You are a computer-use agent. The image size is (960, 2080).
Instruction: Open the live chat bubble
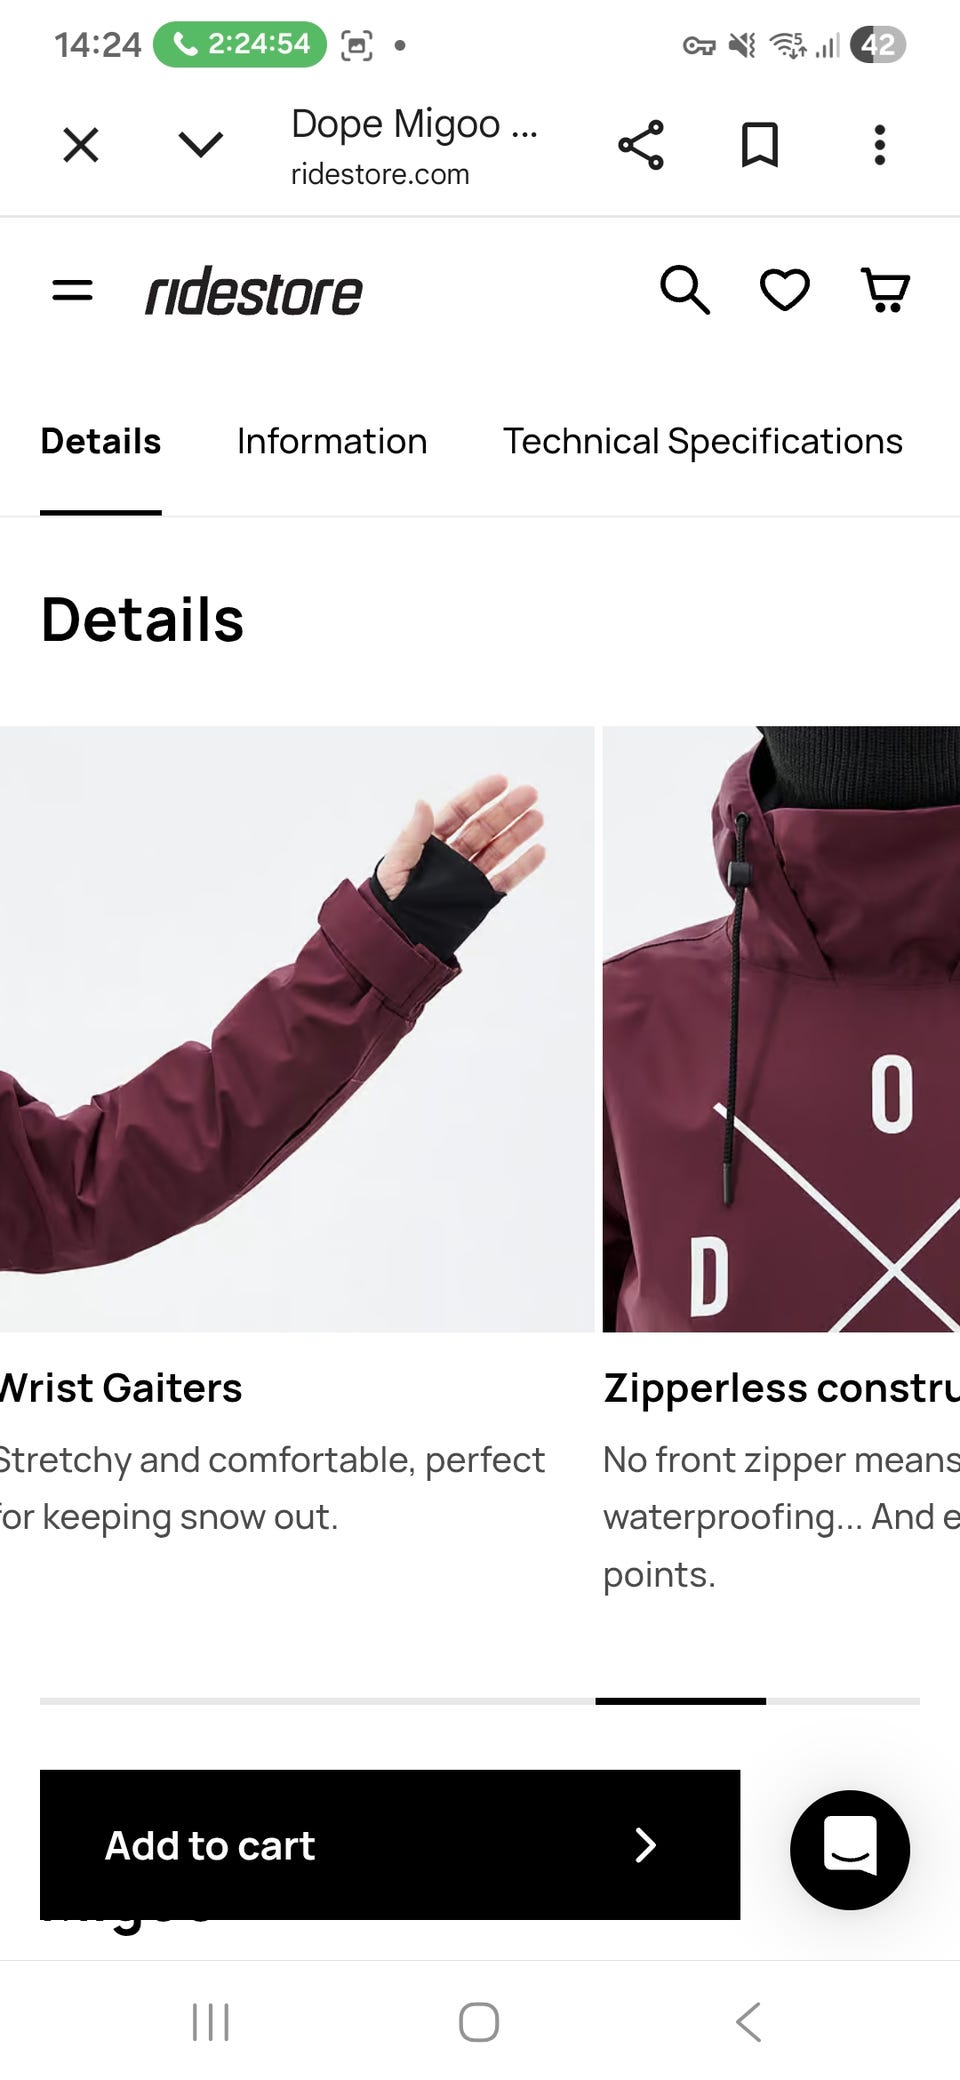pos(850,1849)
